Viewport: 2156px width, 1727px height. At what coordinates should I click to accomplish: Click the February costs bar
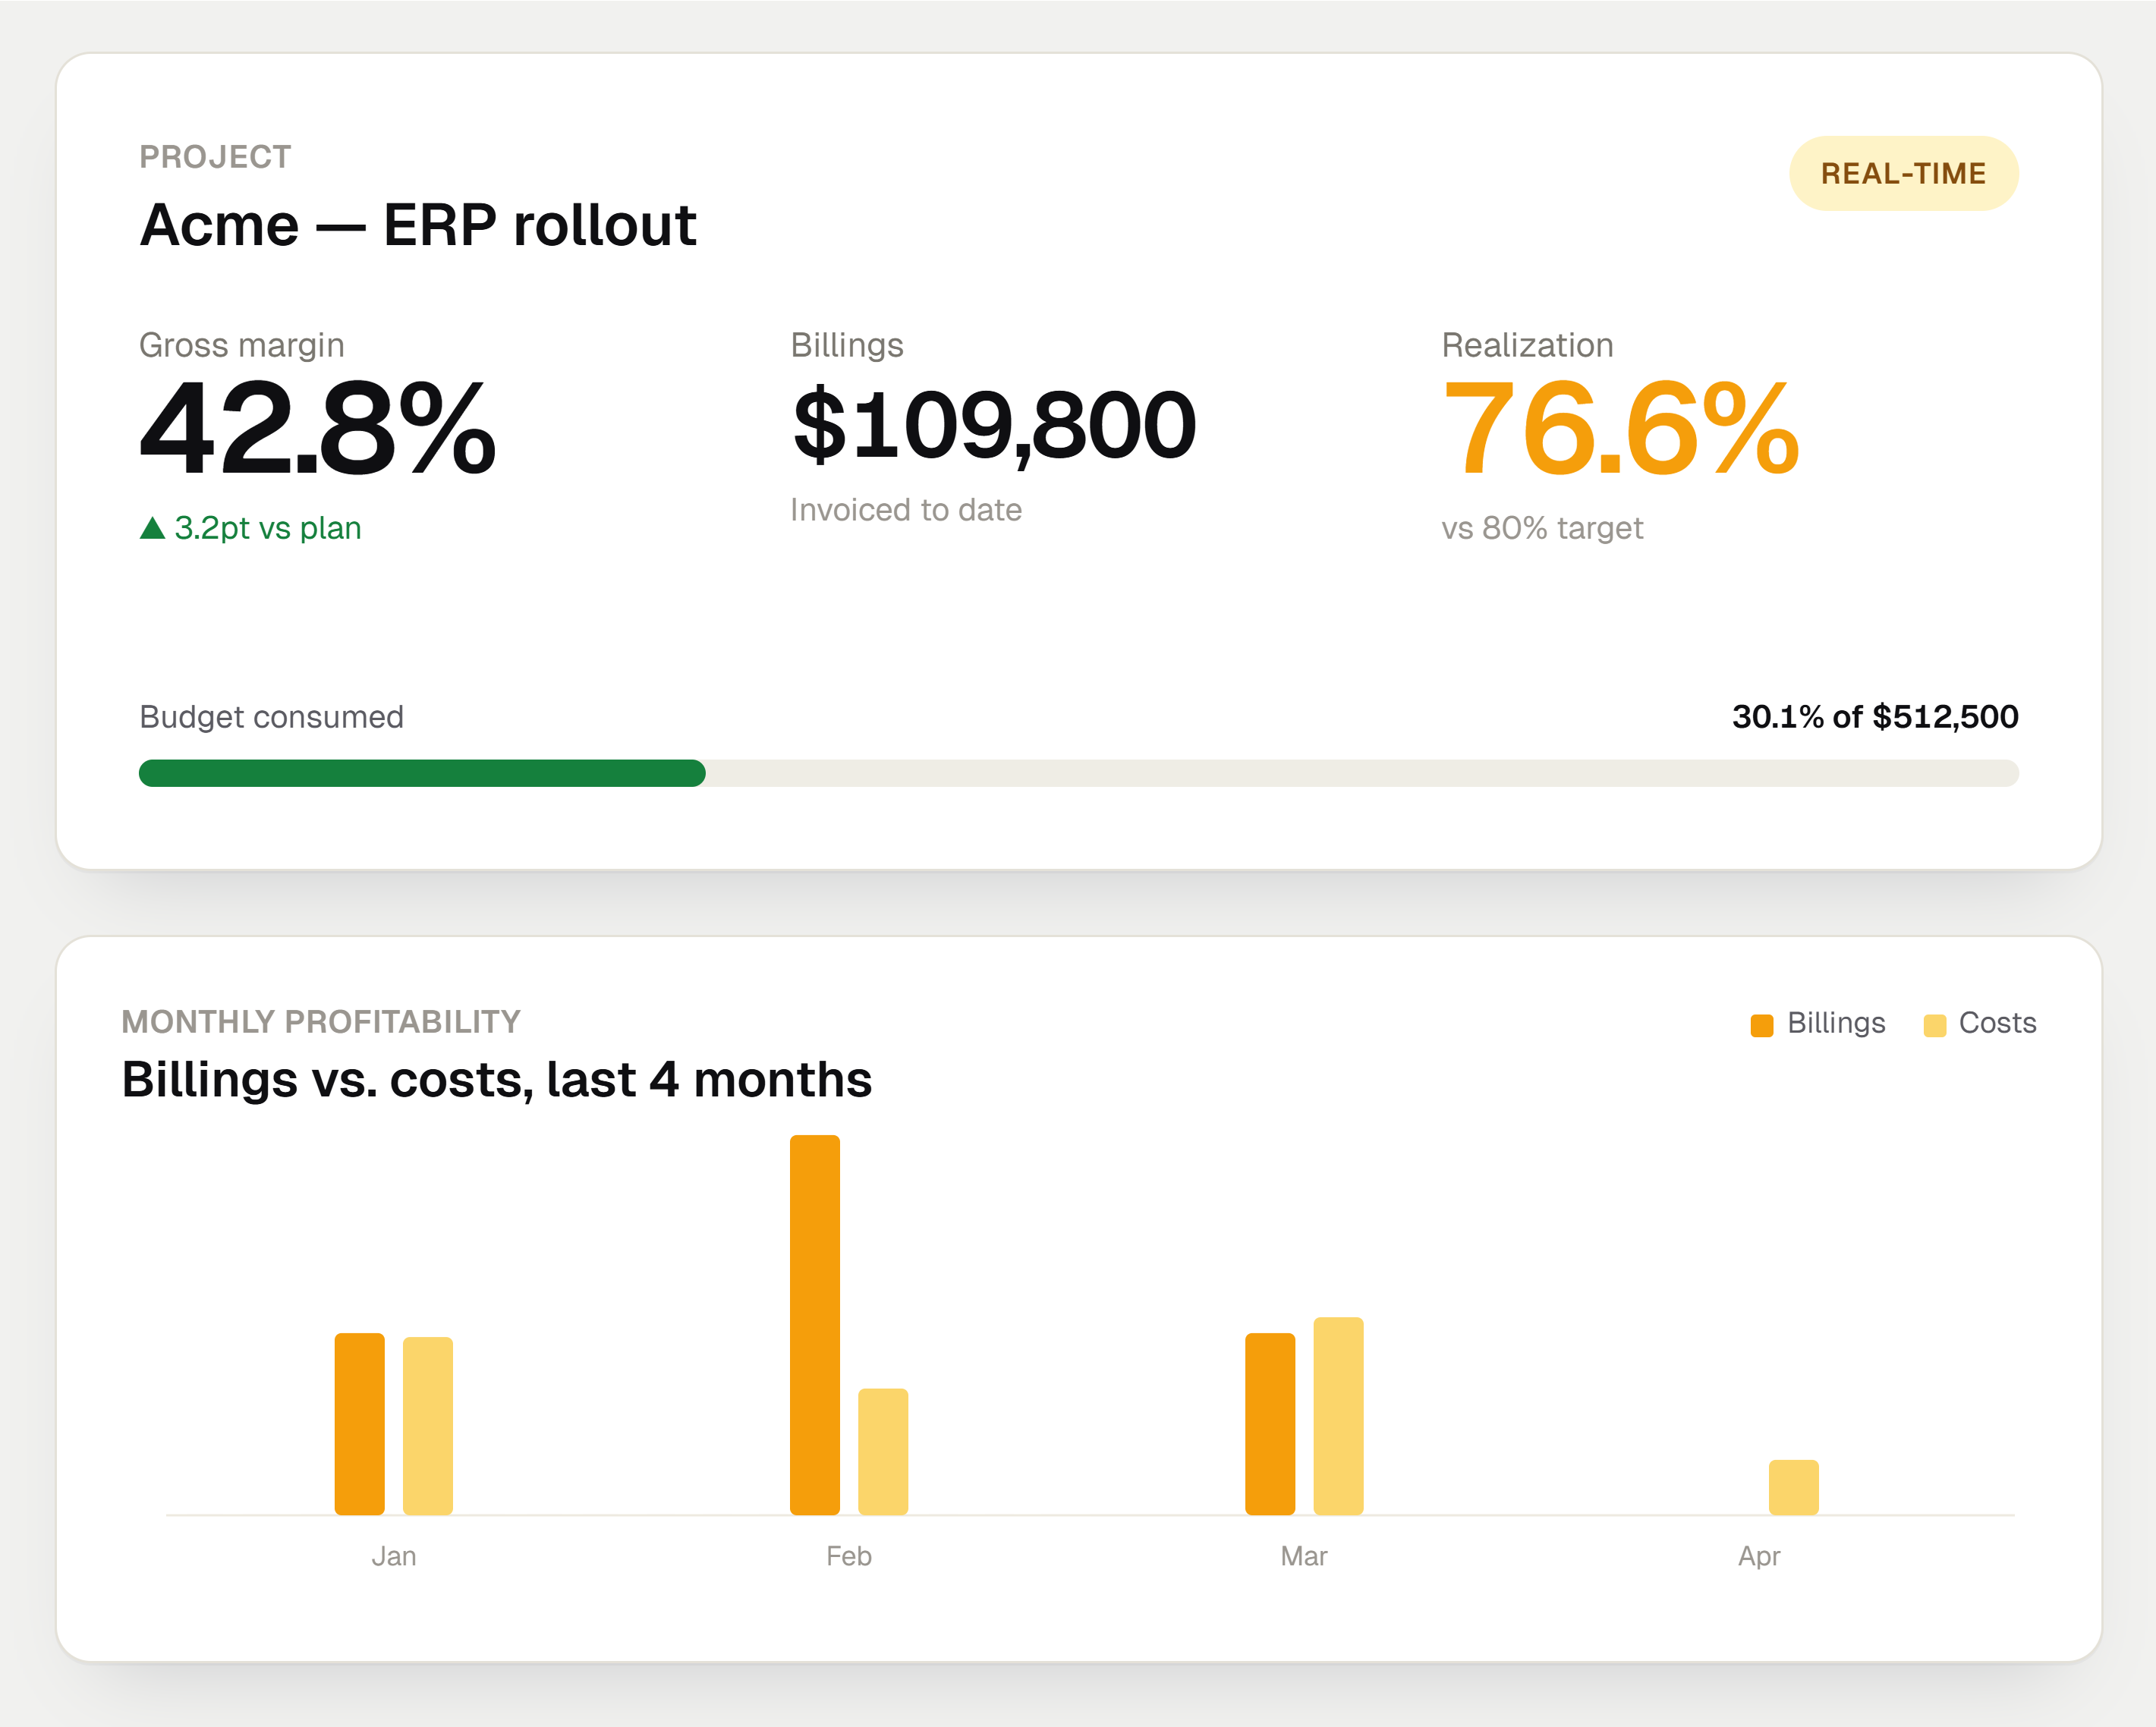click(x=883, y=1452)
